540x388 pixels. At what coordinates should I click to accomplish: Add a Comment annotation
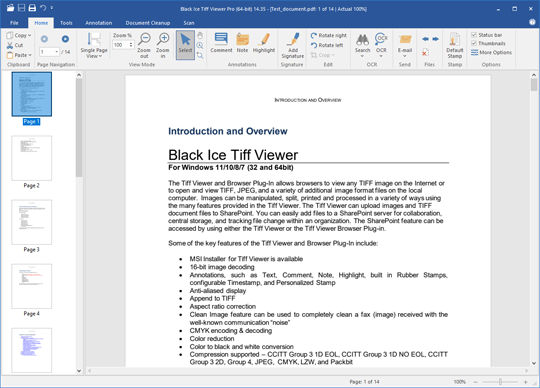[221, 43]
